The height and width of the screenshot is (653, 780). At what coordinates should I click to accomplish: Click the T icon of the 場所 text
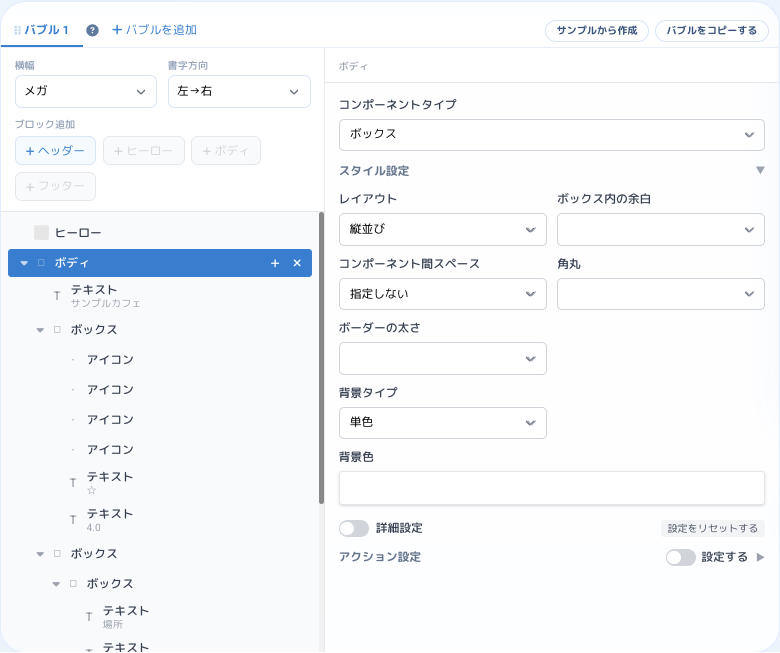[89, 617]
